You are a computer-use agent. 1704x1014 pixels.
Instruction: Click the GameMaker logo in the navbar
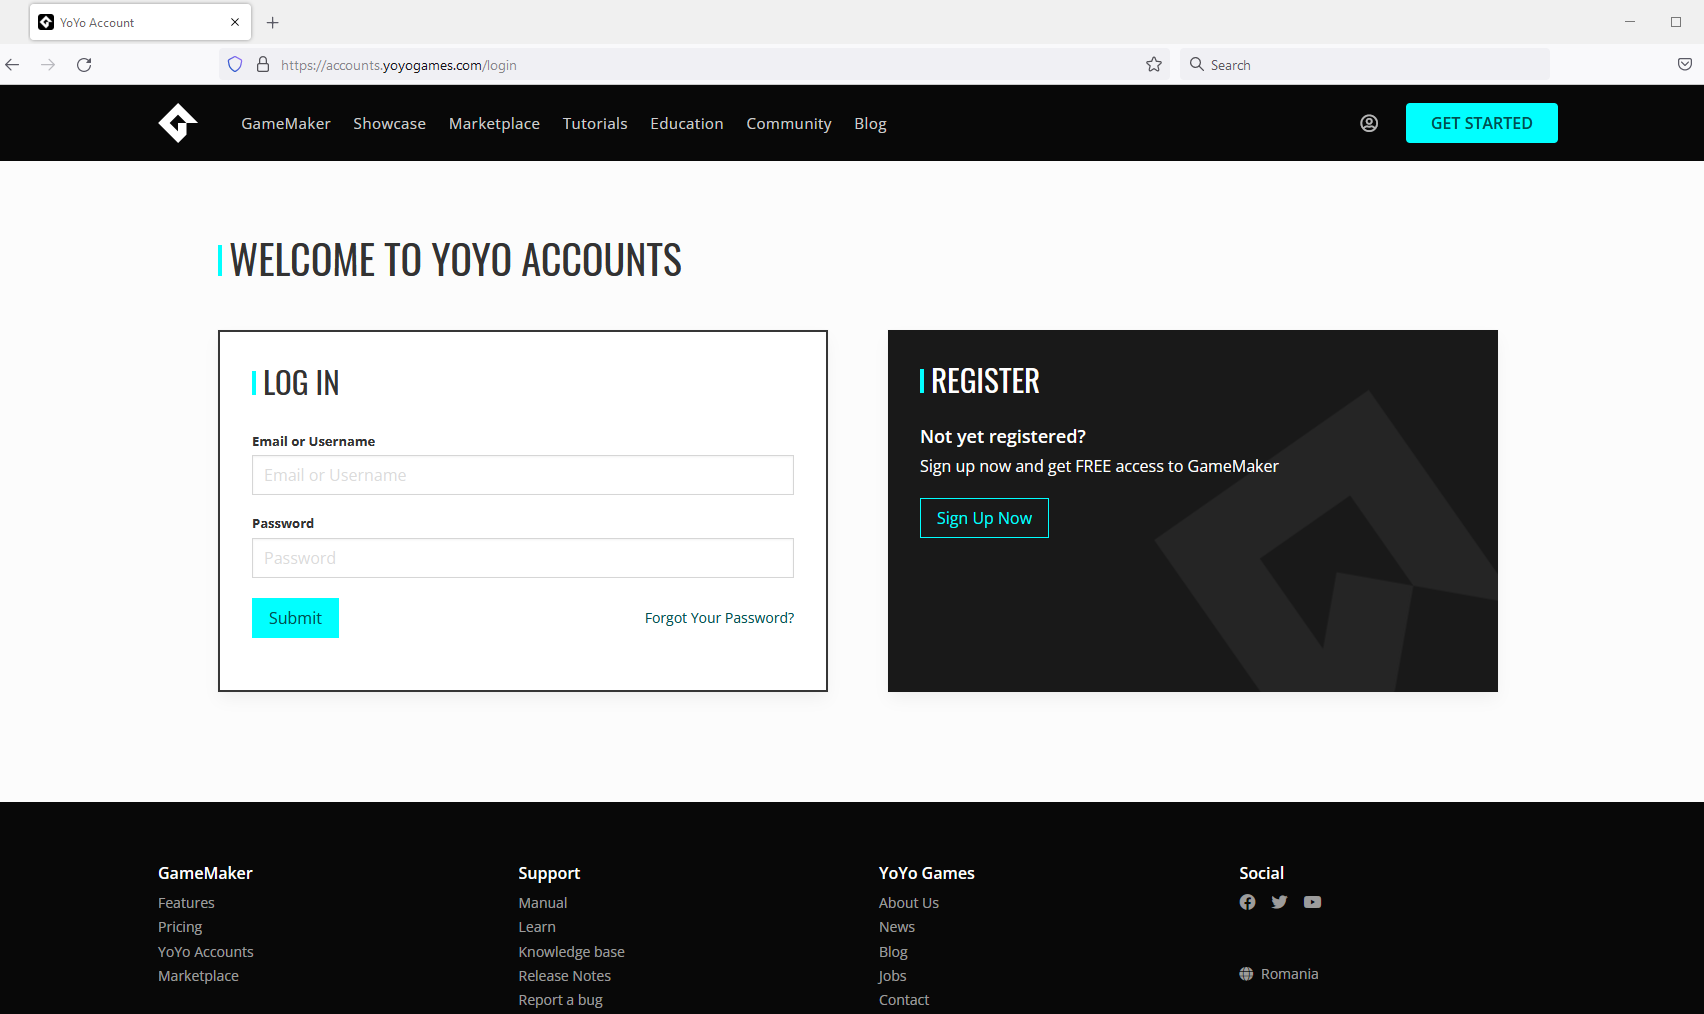177,122
